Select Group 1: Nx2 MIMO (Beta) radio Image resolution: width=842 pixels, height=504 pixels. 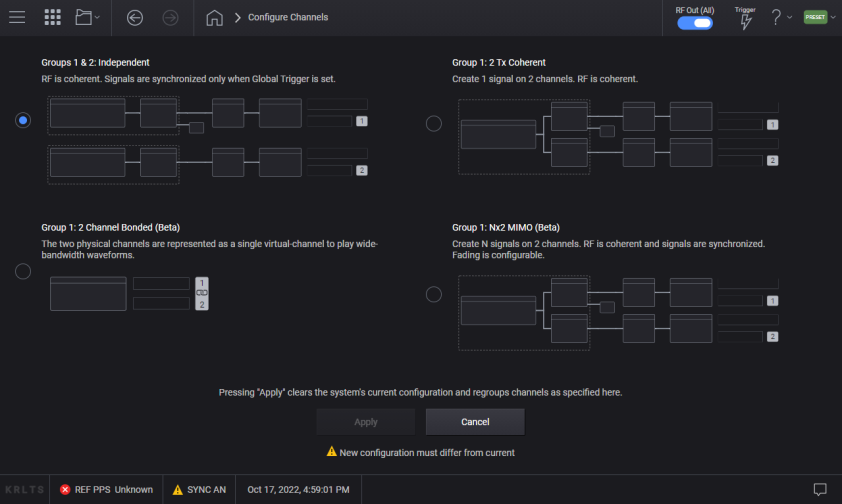tap(434, 294)
